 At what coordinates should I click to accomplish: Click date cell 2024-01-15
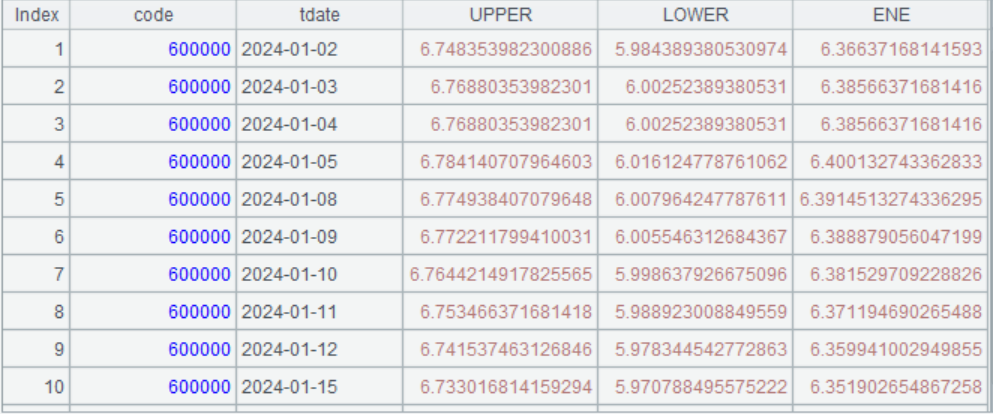[x=319, y=387]
